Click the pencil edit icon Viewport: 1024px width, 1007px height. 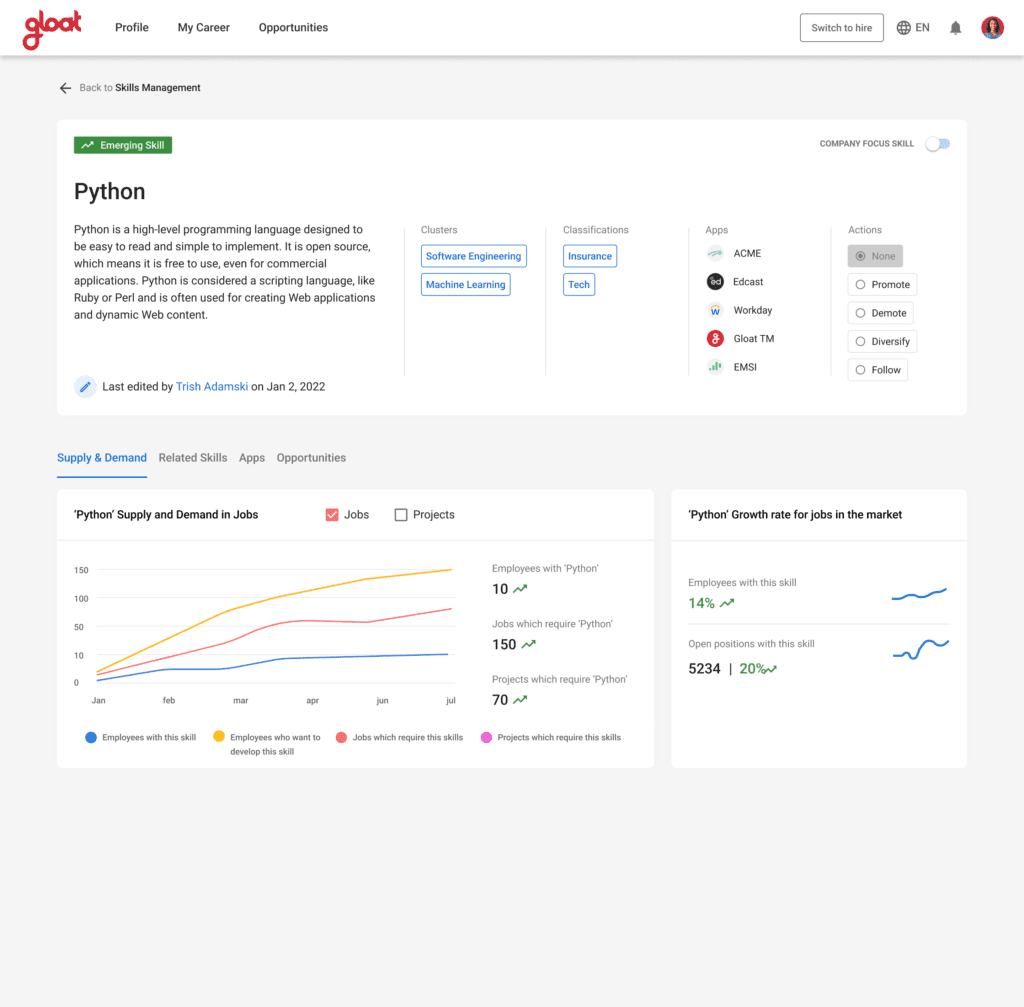85,387
